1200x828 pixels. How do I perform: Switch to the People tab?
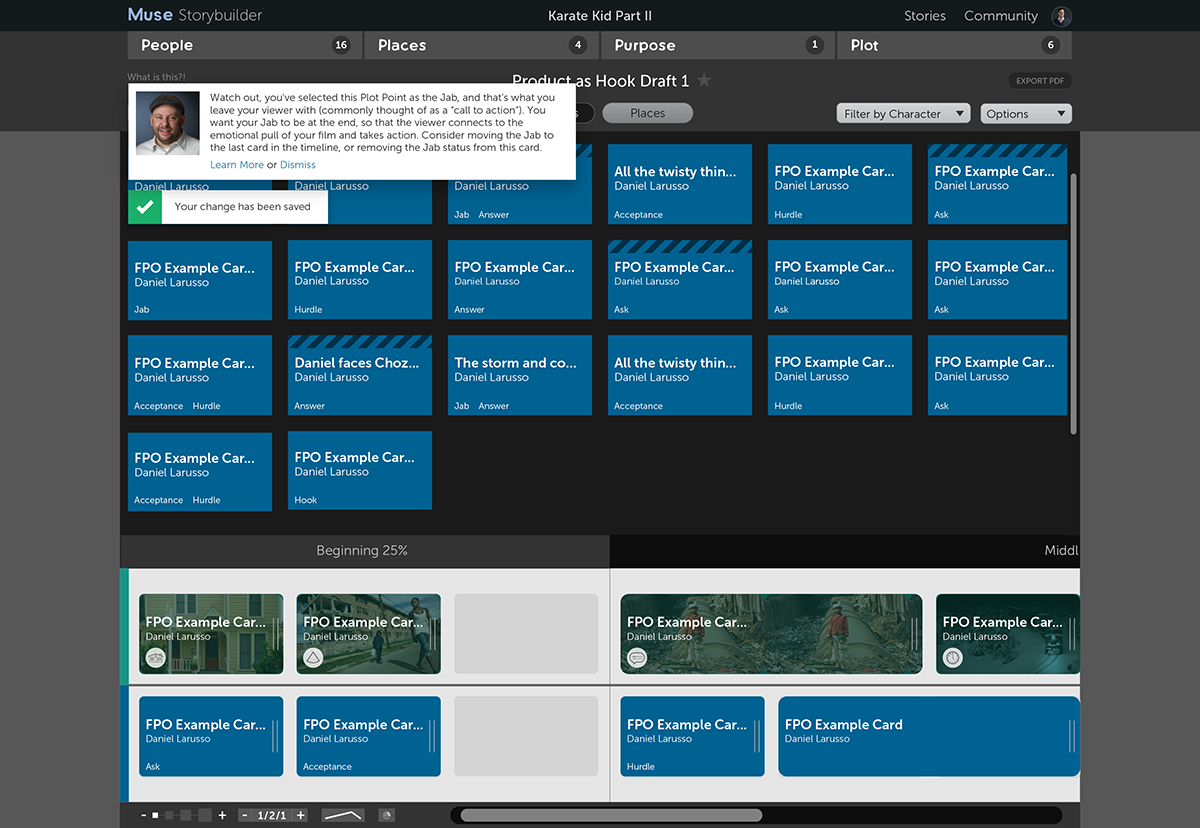244,45
